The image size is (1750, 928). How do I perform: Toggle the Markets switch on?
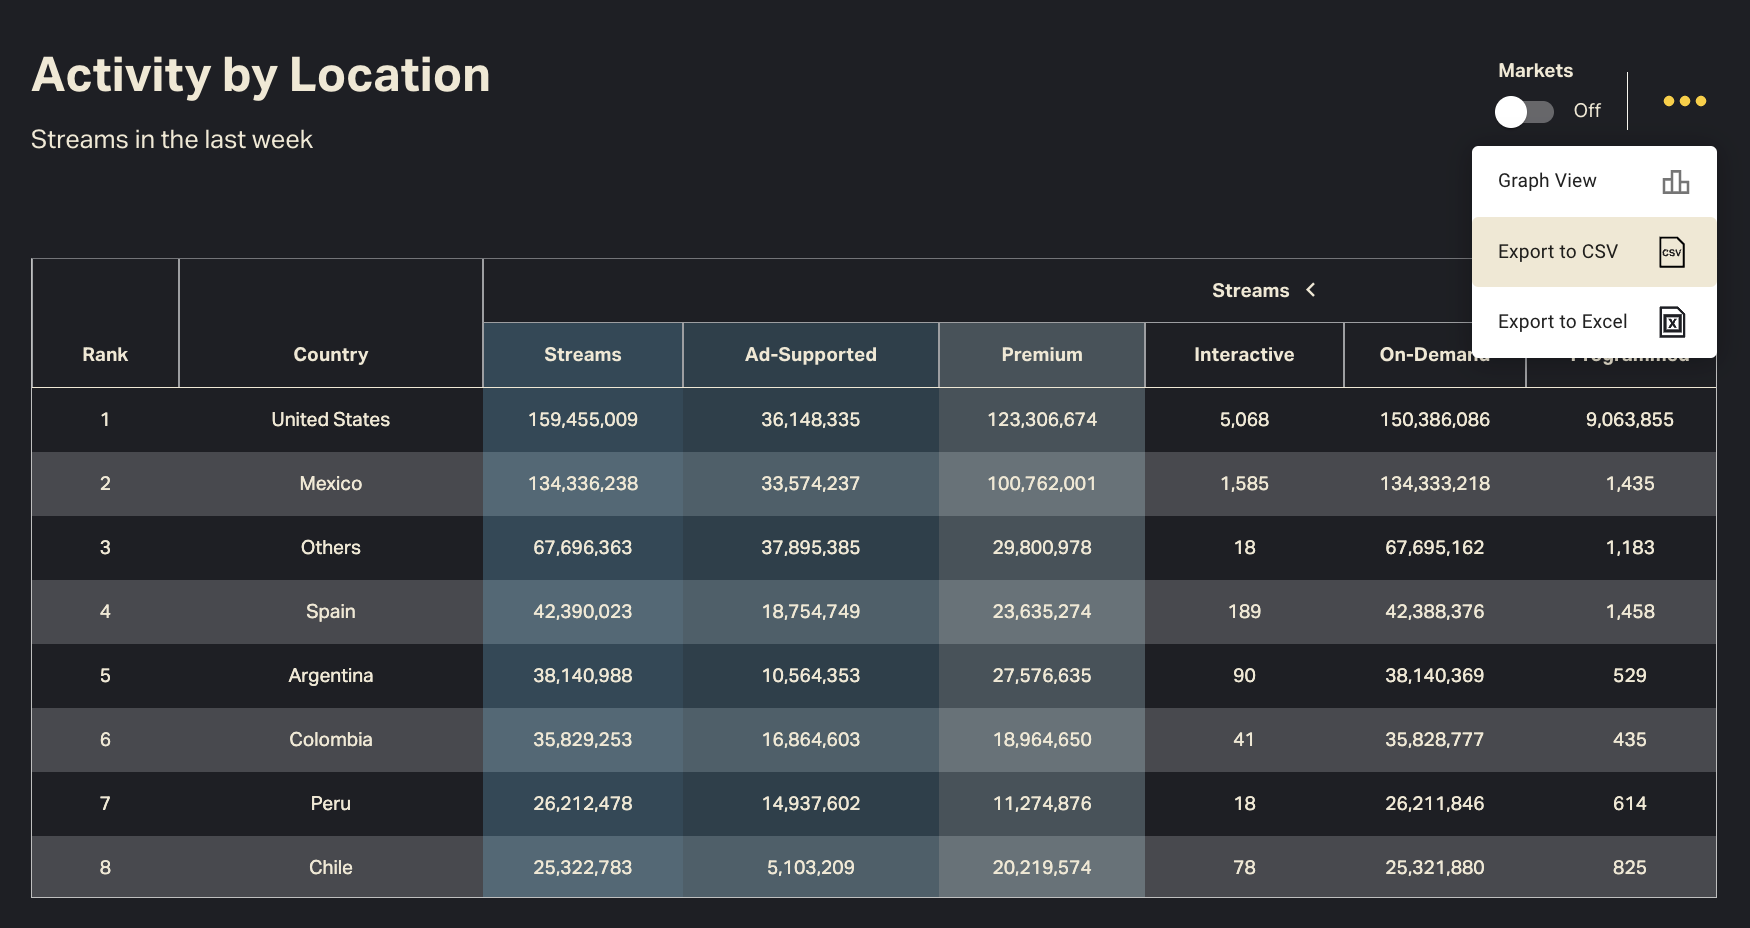point(1524,111)
